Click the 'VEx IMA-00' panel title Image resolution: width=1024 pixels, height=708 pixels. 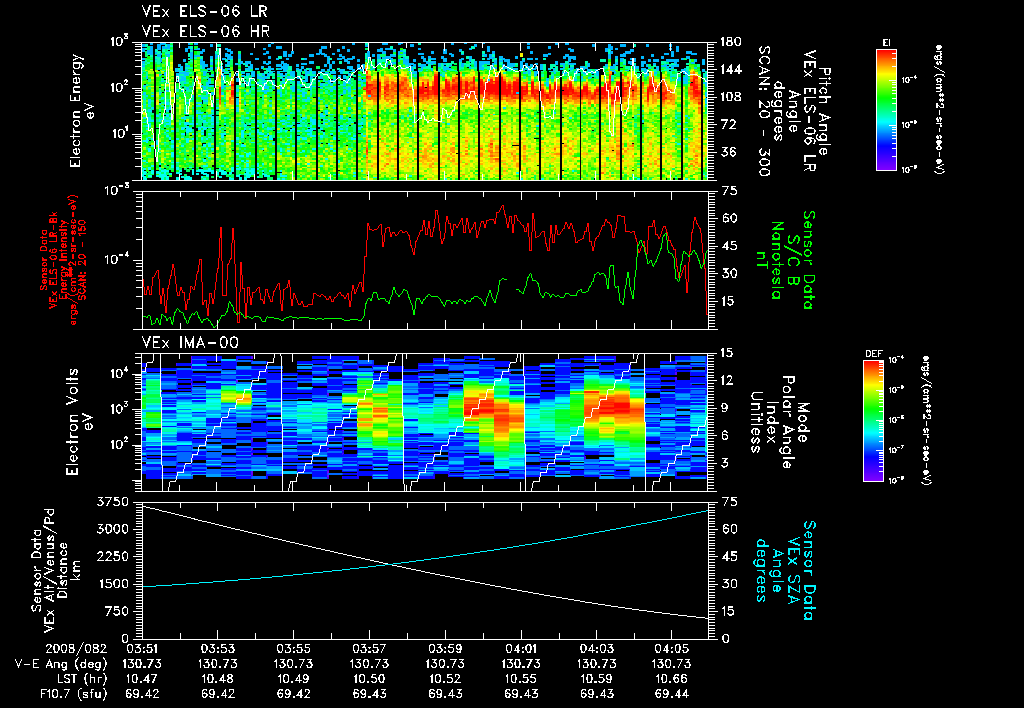[190, 343]
